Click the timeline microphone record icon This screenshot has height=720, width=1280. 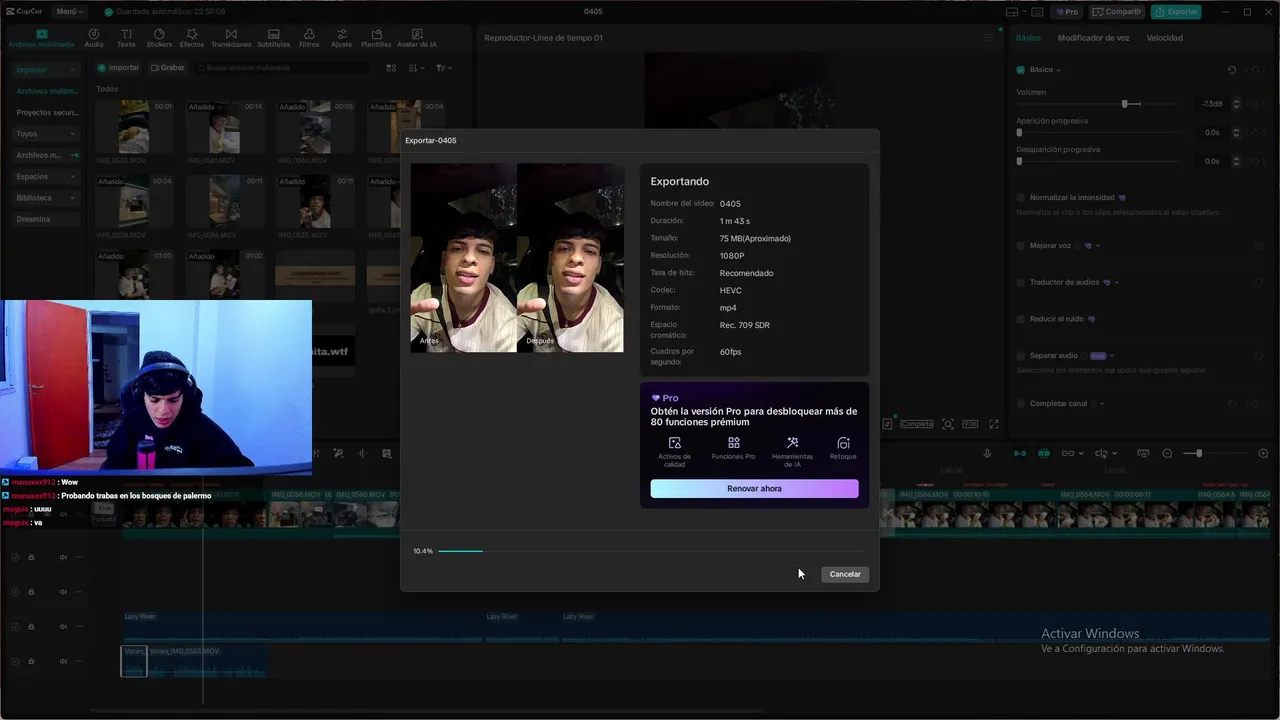(987, 453)
